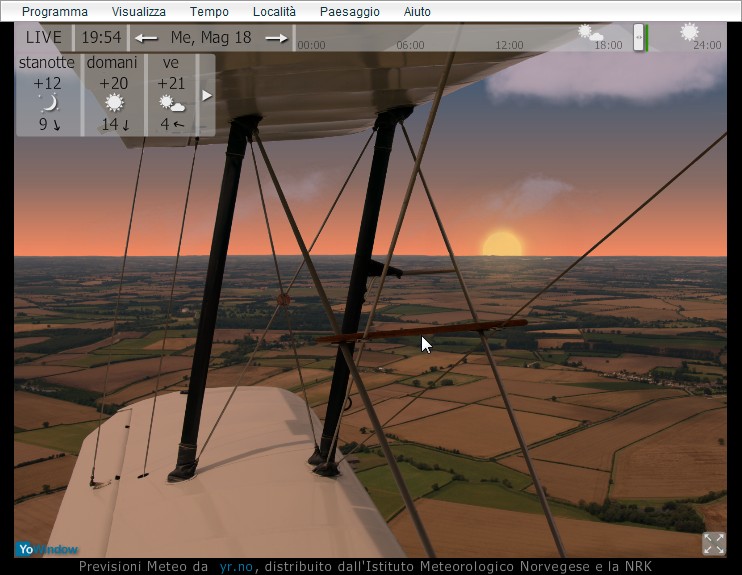The height and width of the screenshot is (575, 742).
Task: Click the 00:00 mark on timeline
Action: [311, 45]
